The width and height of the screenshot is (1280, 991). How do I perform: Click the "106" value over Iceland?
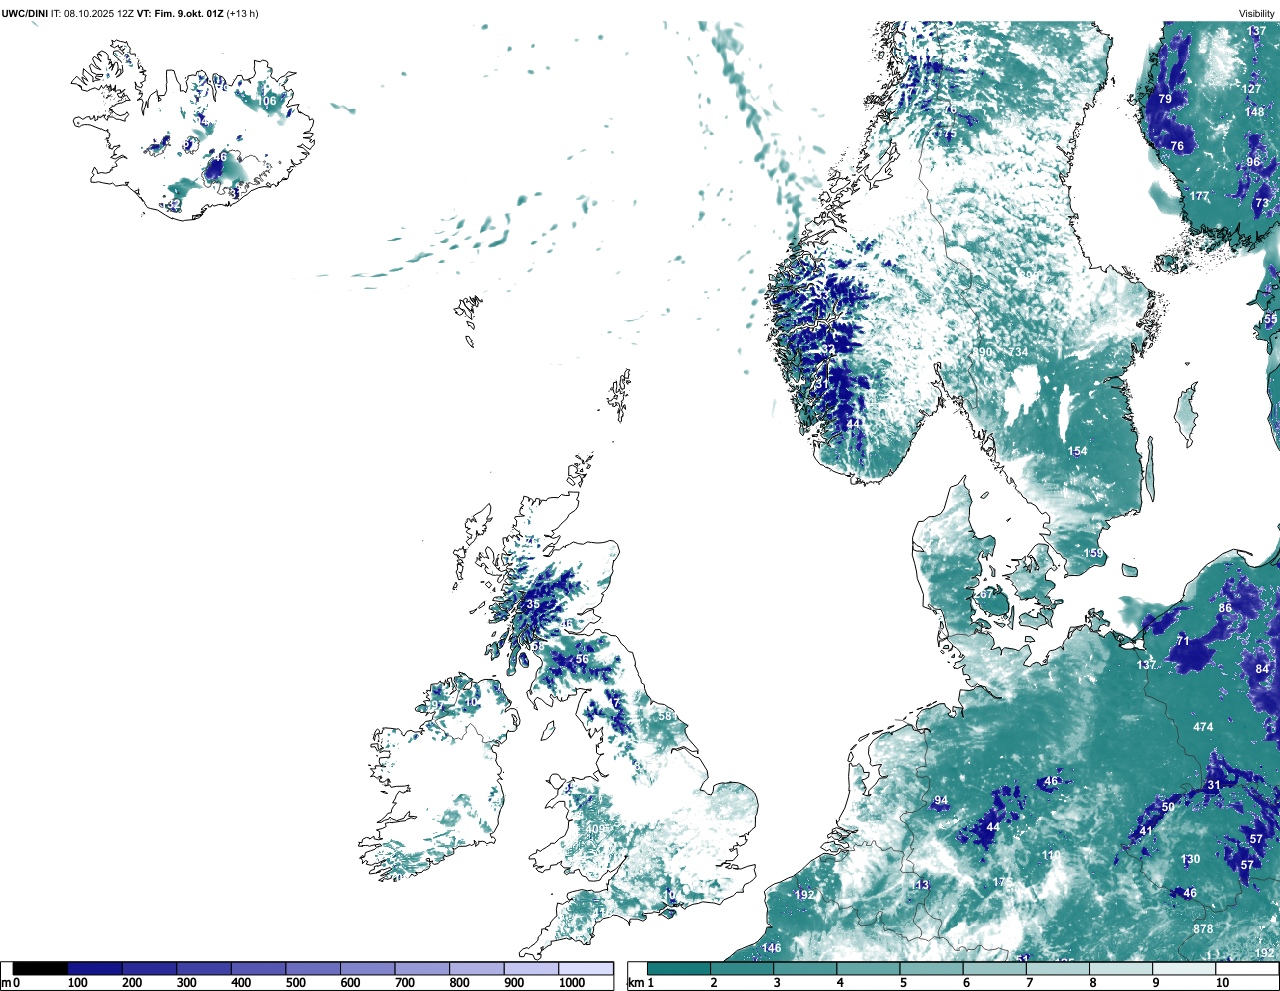click(267, 101)
